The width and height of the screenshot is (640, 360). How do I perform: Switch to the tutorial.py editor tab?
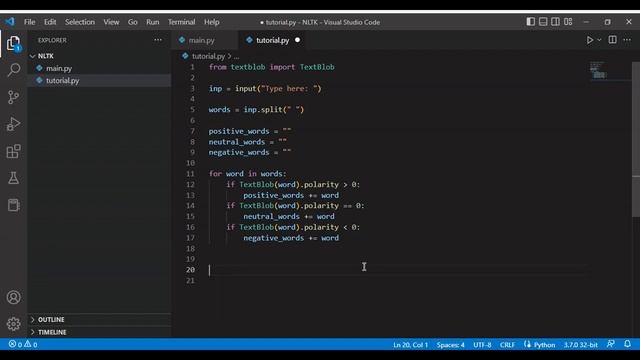tap(273, 40)
